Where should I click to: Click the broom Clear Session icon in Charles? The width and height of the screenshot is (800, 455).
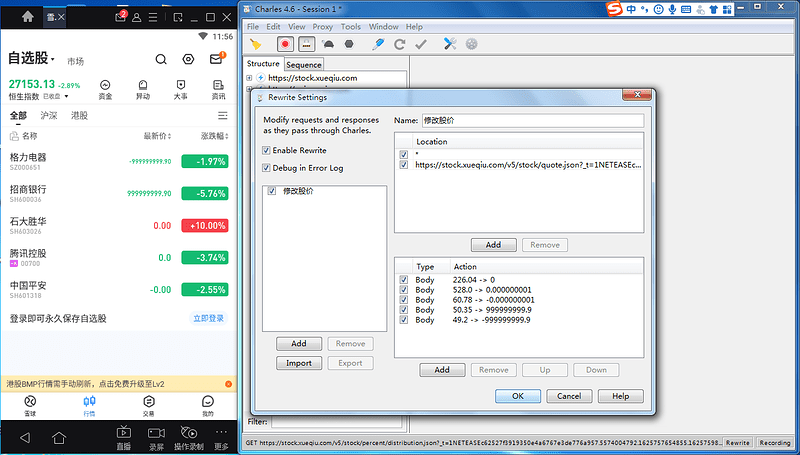pos(256,44)
